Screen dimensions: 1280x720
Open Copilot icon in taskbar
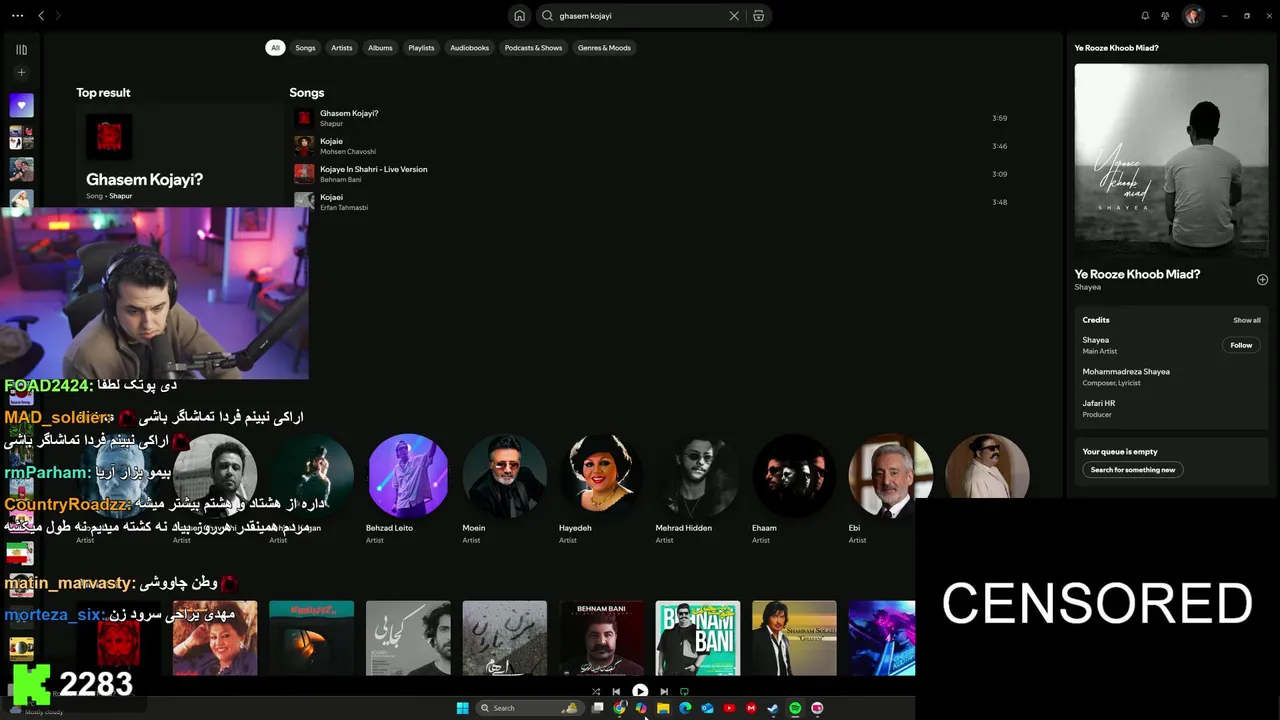pyautogui.click(x=641, y=708)
